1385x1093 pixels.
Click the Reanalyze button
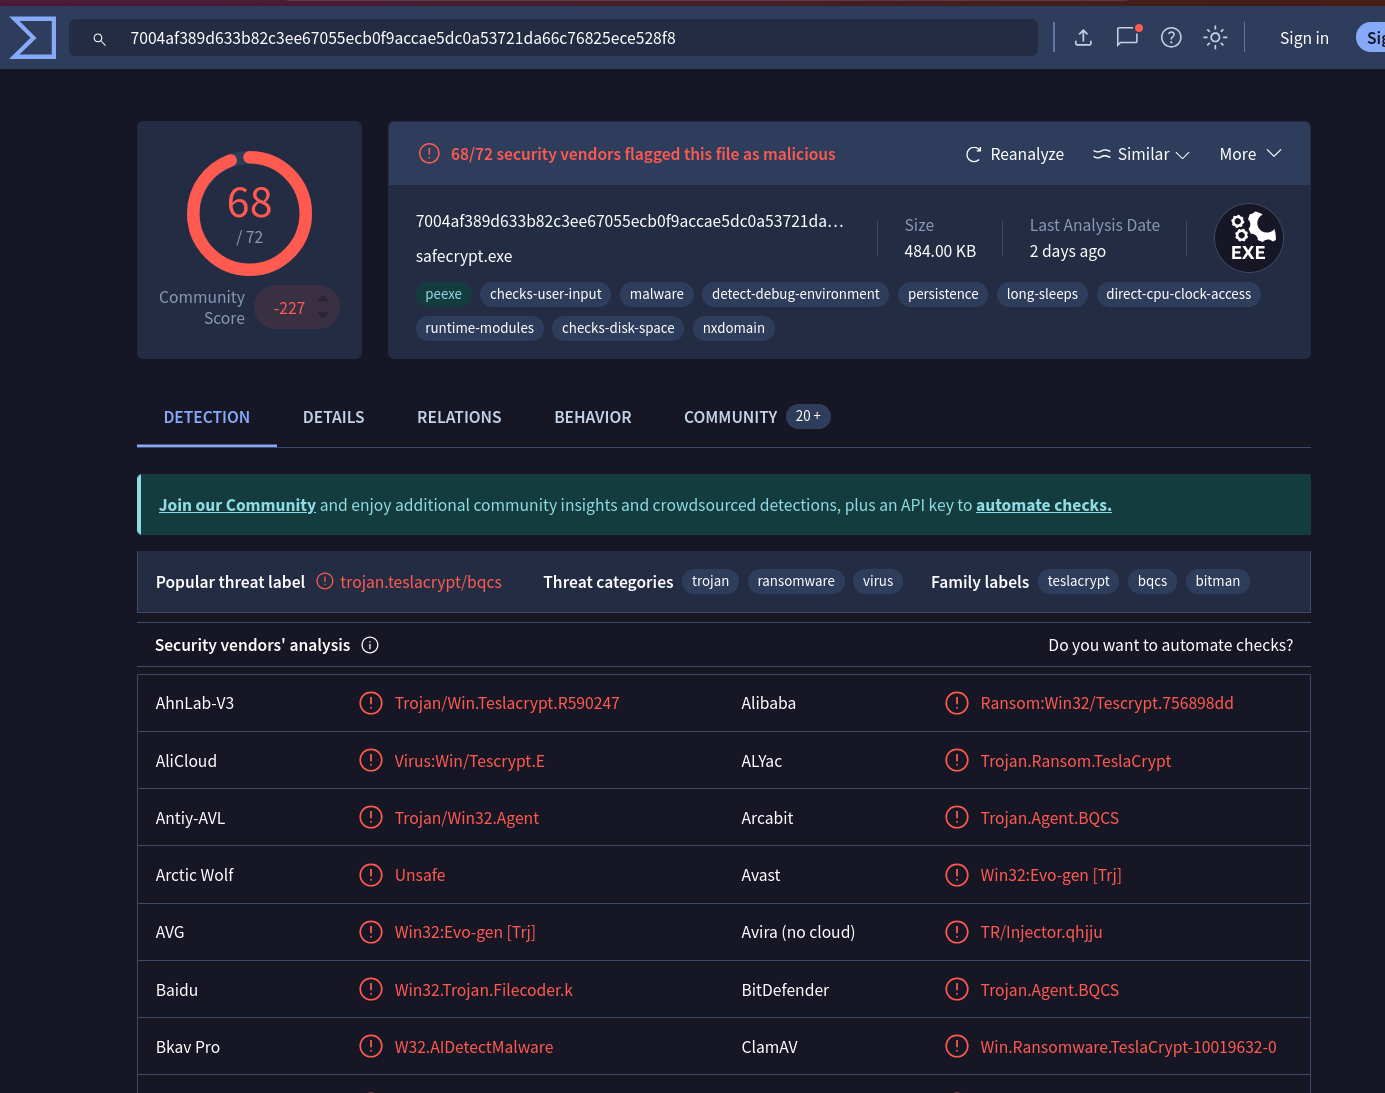(x=1014, y=154)
